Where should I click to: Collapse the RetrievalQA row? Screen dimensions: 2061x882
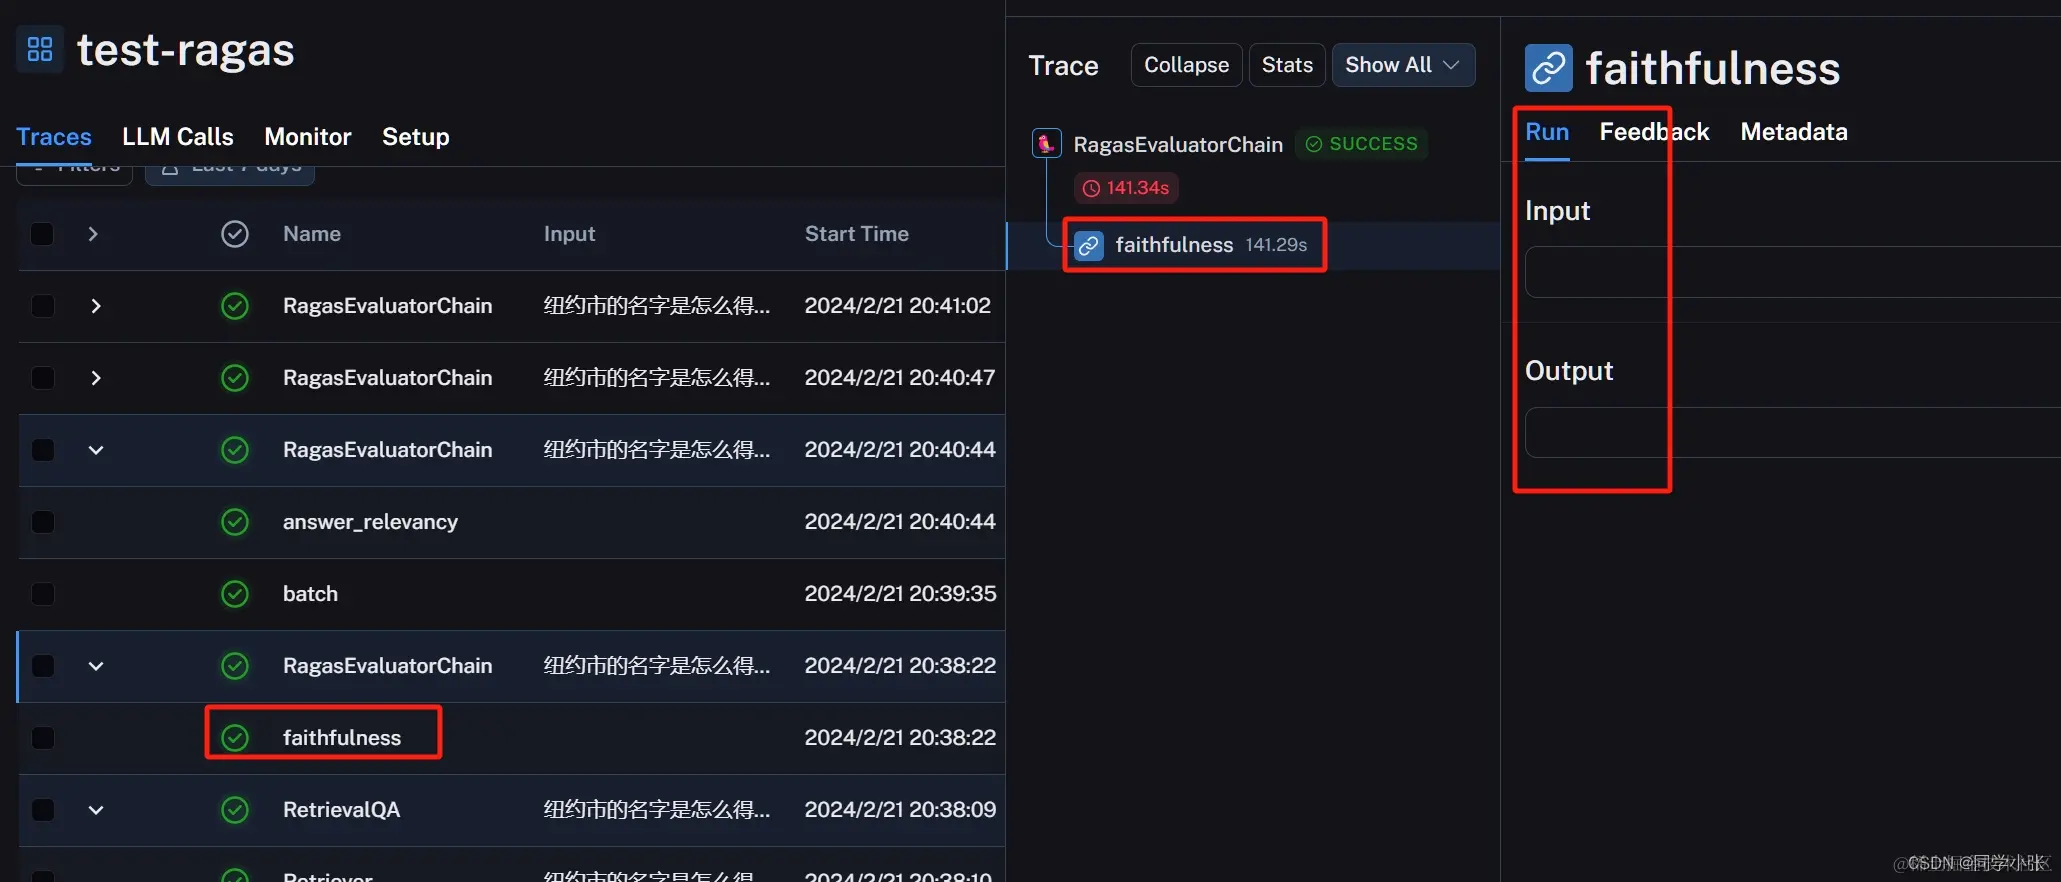point(96,810)
